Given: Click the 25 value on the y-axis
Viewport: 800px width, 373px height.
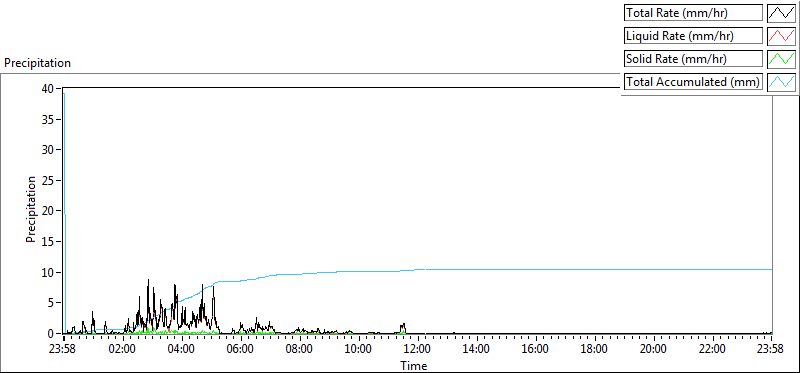Looking at the screenshot, I should click(47, 180).
